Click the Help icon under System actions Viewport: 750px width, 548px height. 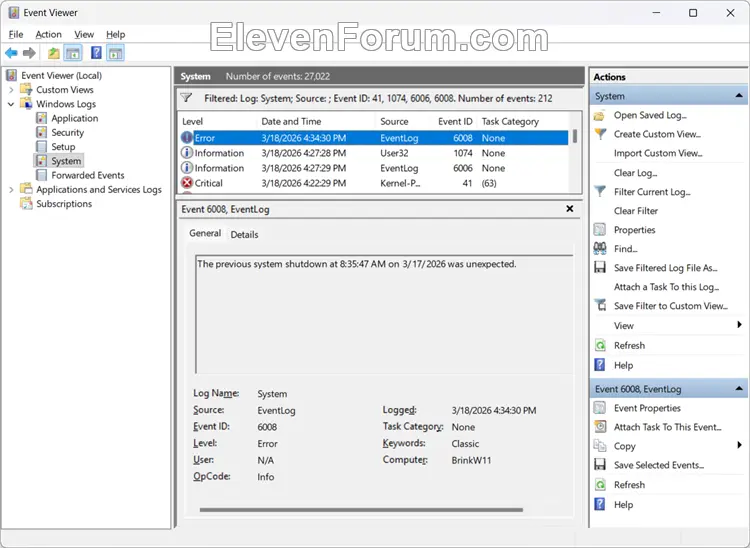pos(600,365)
